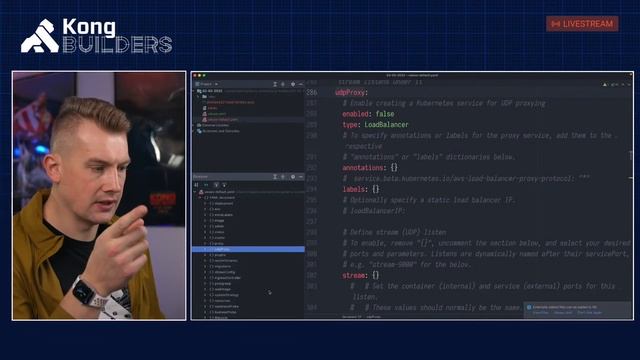Place cursor on 'stream: {}' line

pos(361,276)
